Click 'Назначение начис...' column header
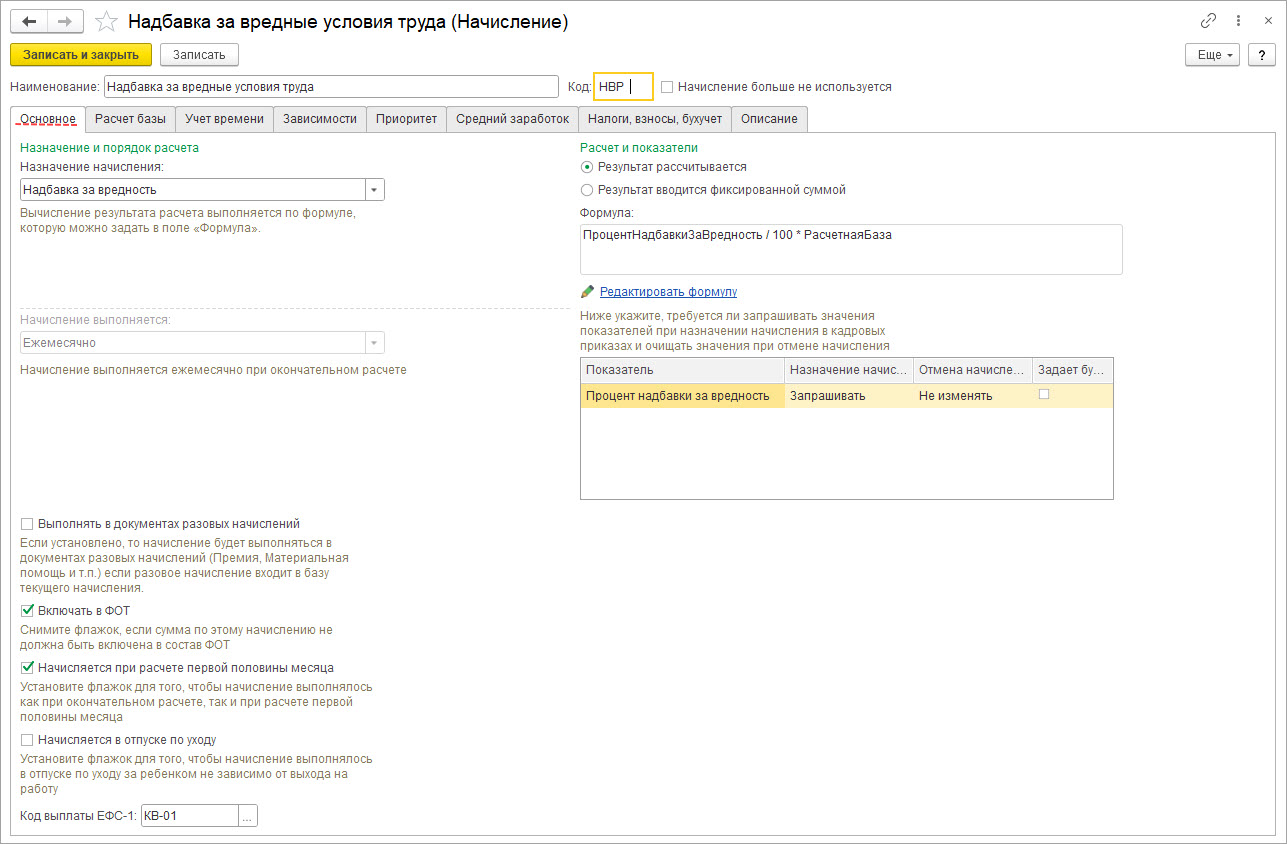The width and height of the screenshot is (1287, 844). pyautogui.click(x=849, y=370)
